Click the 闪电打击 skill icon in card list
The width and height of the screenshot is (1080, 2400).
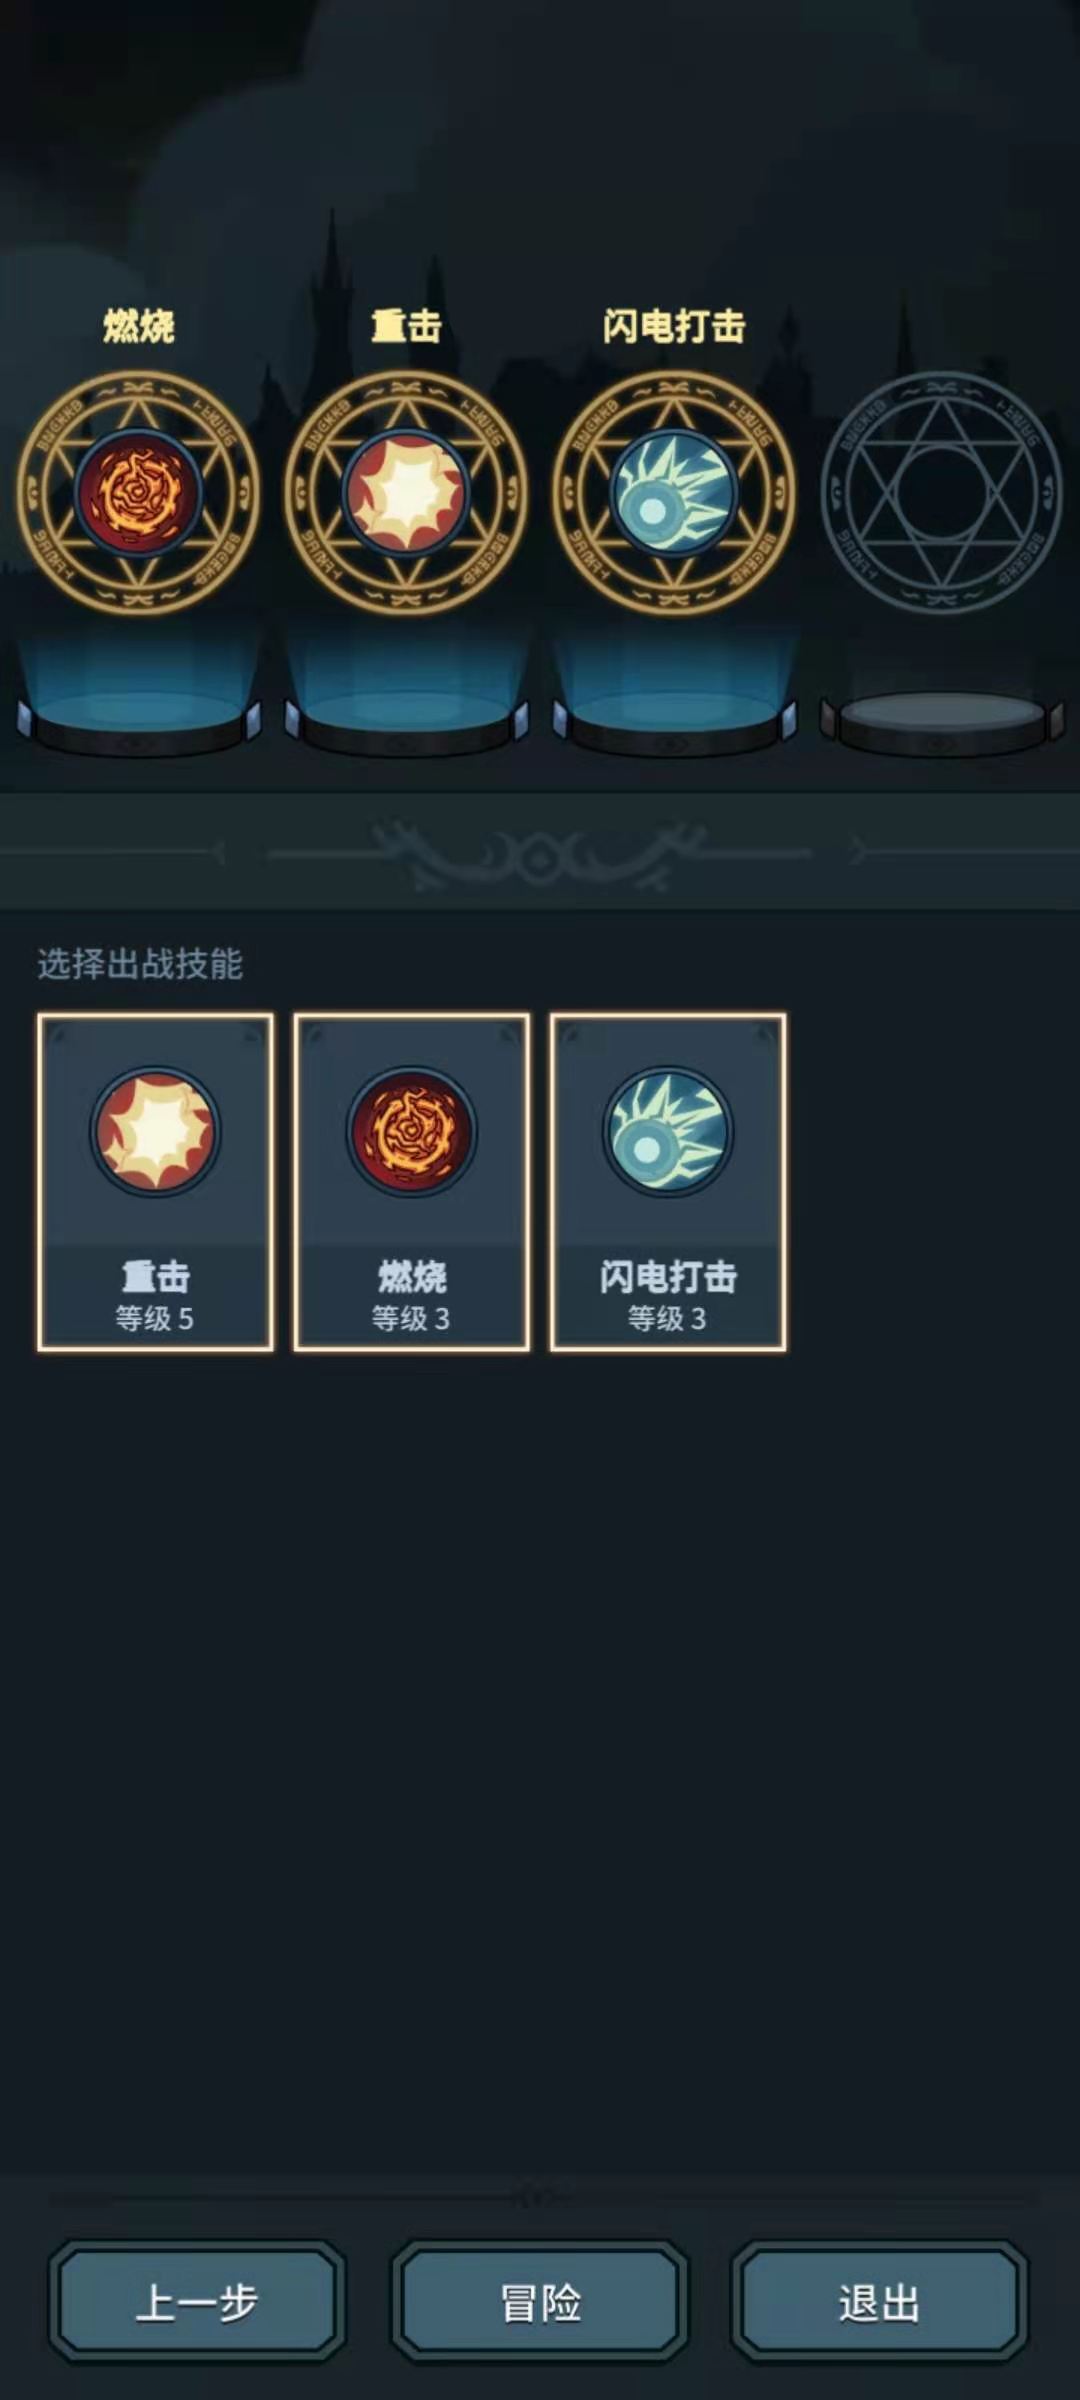click(x=667, y=1131)
